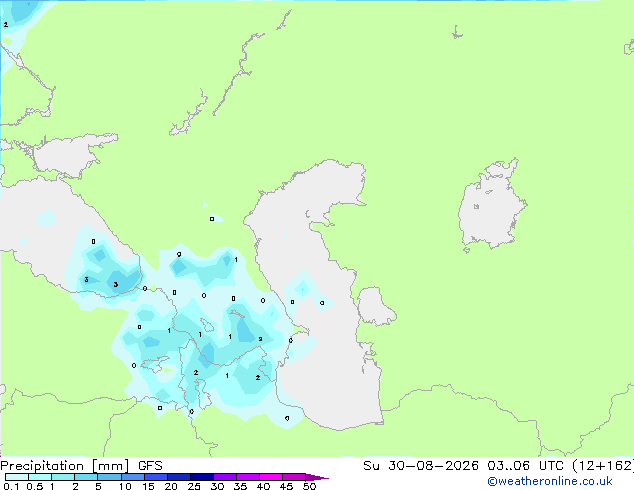
Task: Click the legend arrow tip above 50
Action: coord(317,477)
